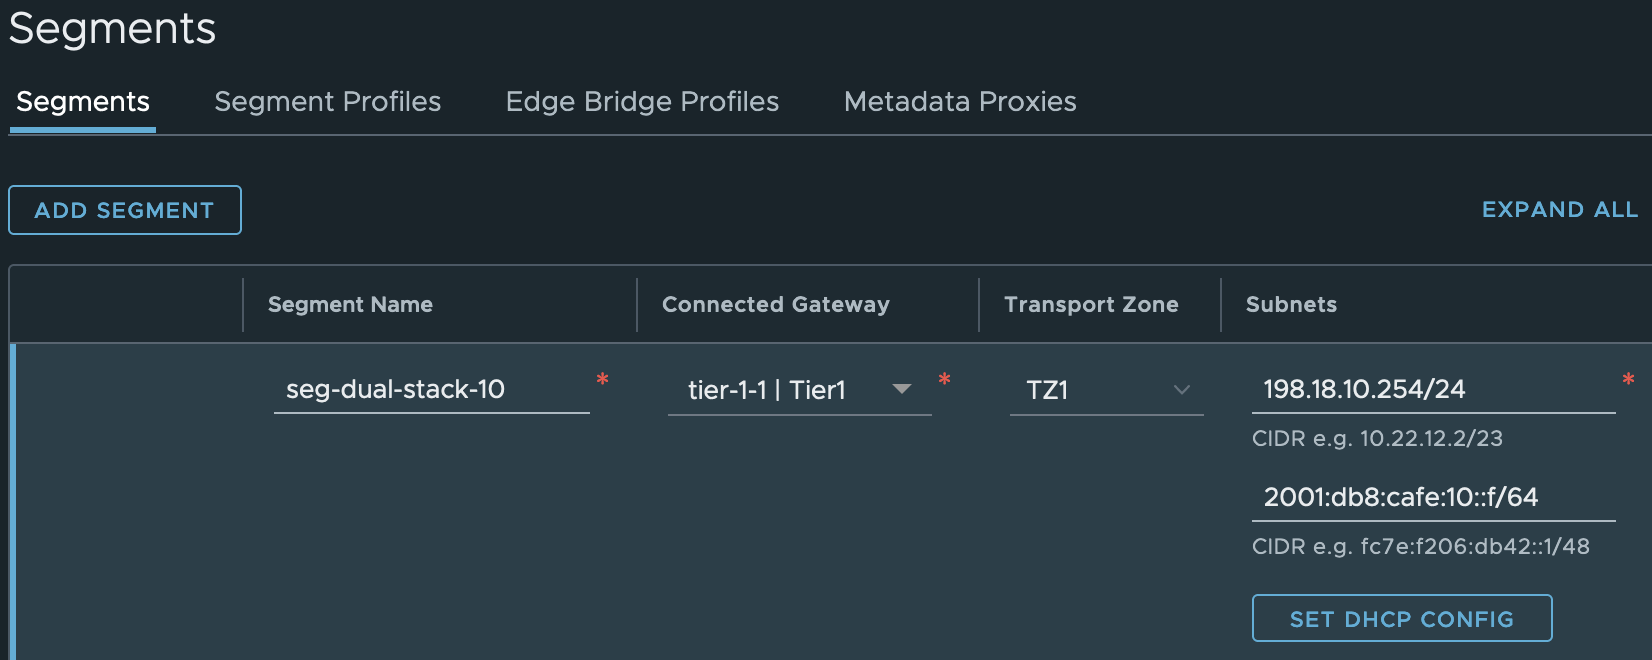Screen dimensions: 1652x660
Task: Go to the Edge Bridge Profiles tab
Action: [x=642, y=102]
